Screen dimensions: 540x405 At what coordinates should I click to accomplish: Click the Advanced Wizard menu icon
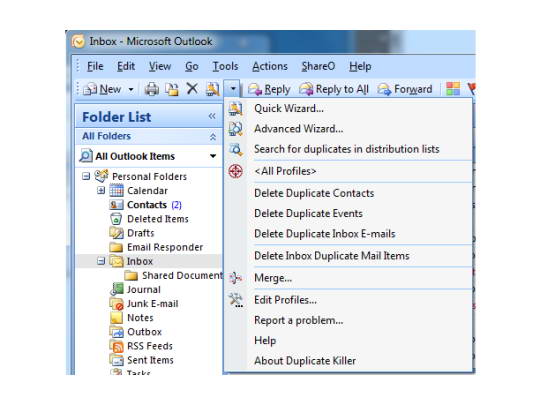pyautogui.click(x=236, y=129)
